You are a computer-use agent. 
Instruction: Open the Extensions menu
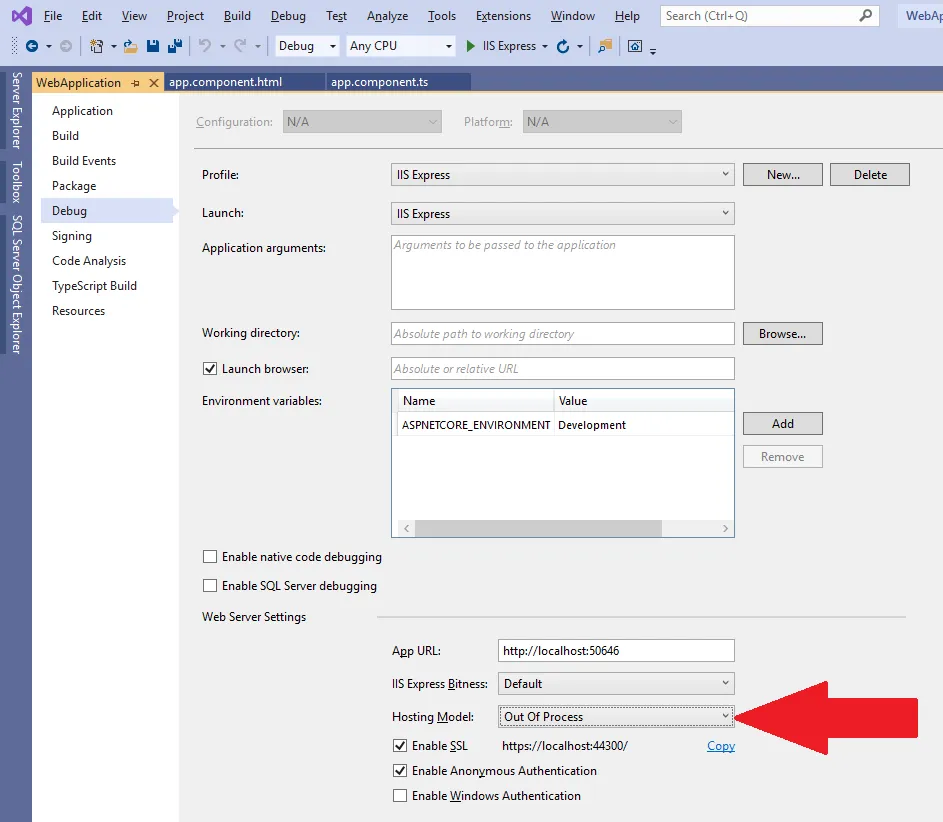[x=503, y=16]
